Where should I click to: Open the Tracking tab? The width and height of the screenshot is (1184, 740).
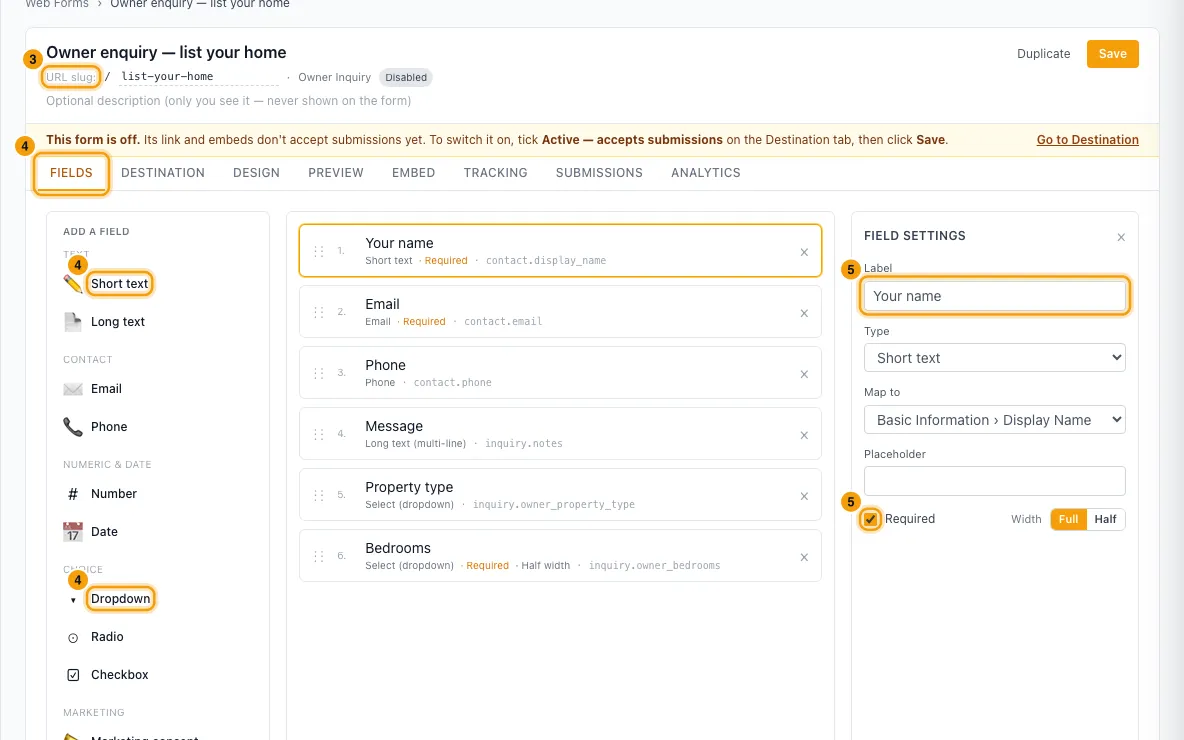pyautogui.click(x=495, y=173)
